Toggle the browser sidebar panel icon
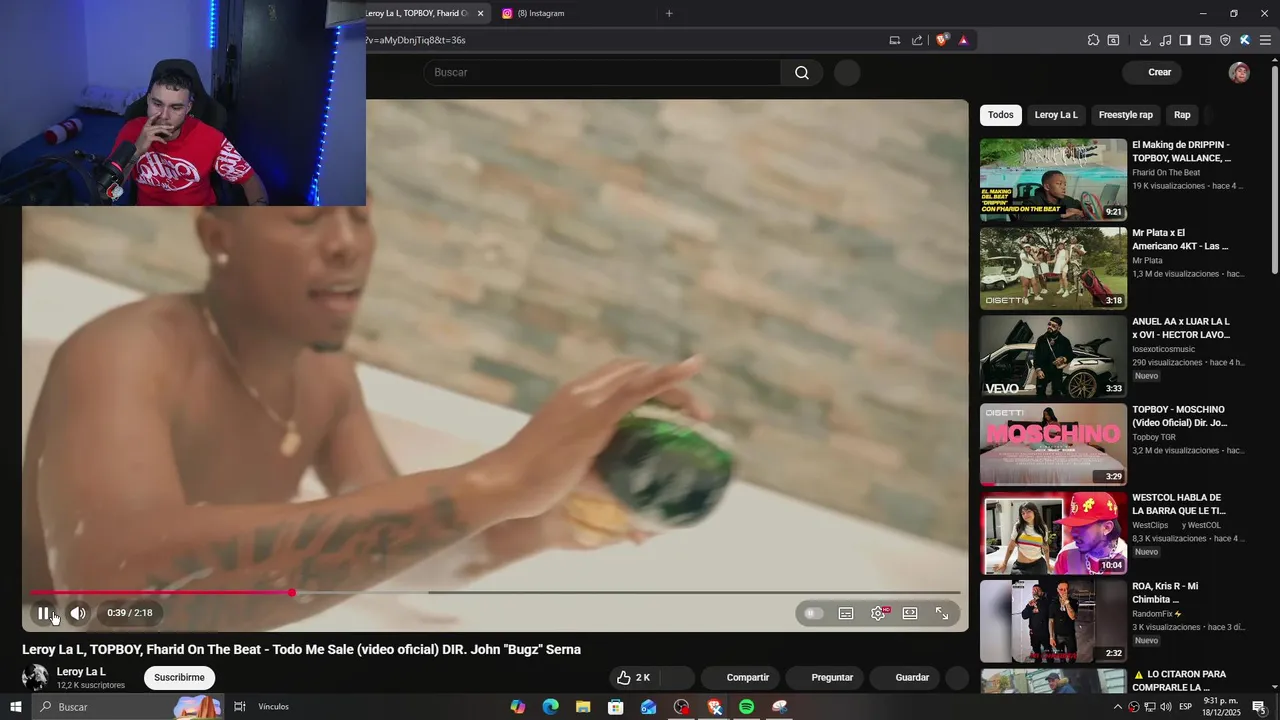Image resolution: width=1280 pixels, height=720 pixels. (1185, 40)
